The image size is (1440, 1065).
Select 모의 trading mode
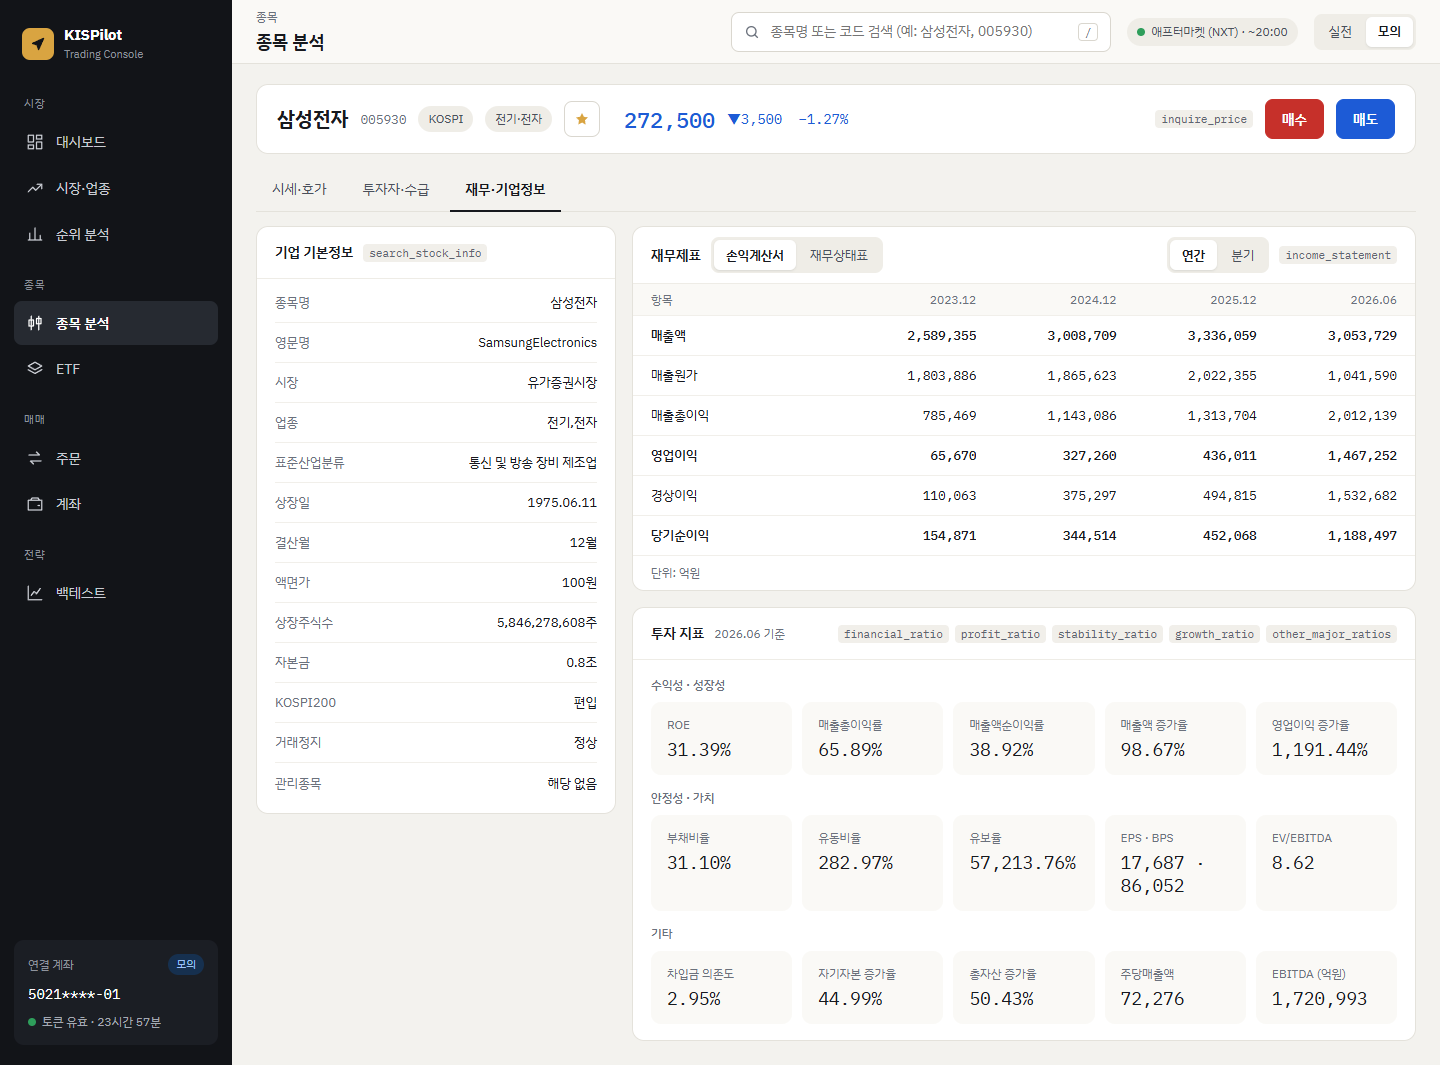1389,32
